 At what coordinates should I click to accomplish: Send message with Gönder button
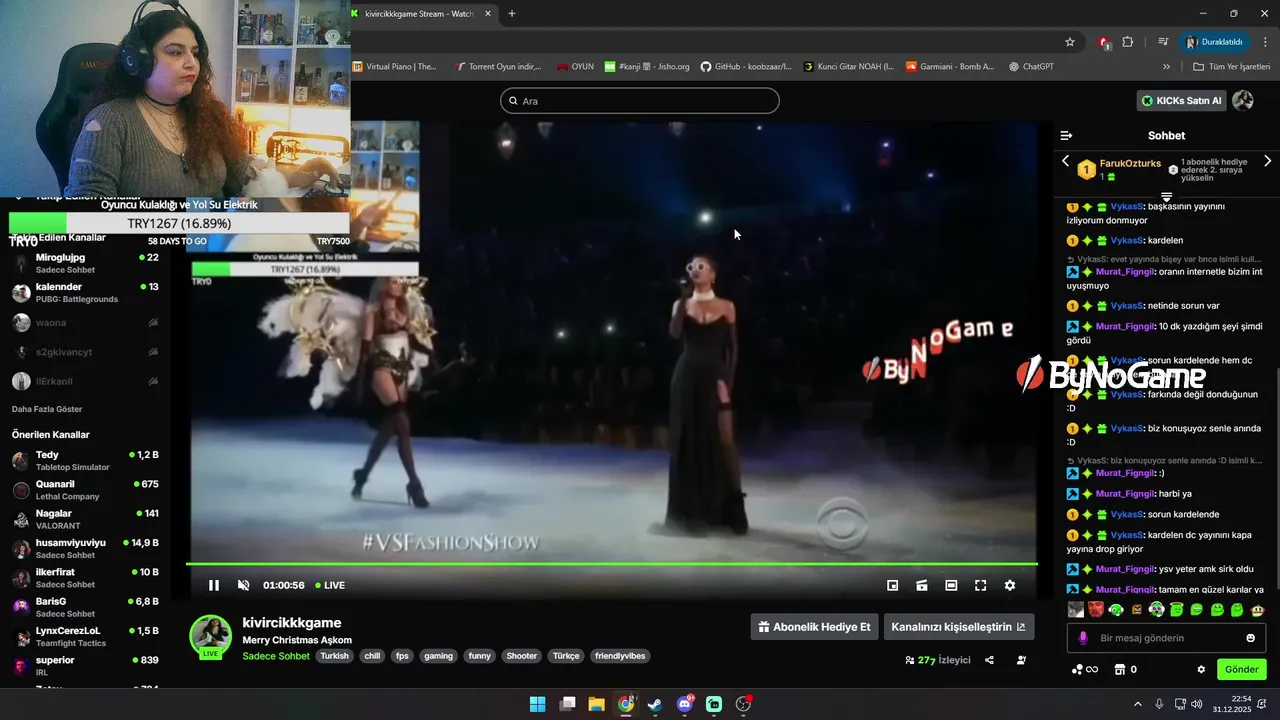[x=1241, y=670]
